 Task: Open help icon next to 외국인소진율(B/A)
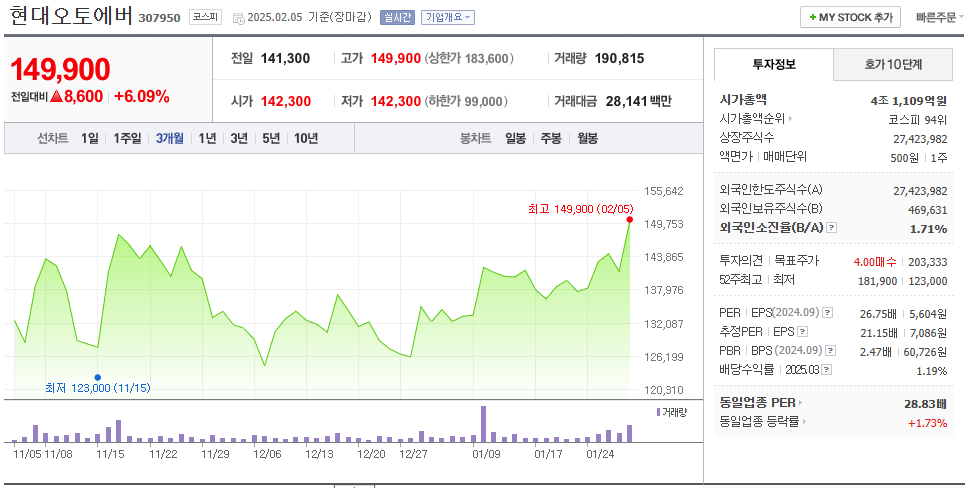[x=832, y=228]
